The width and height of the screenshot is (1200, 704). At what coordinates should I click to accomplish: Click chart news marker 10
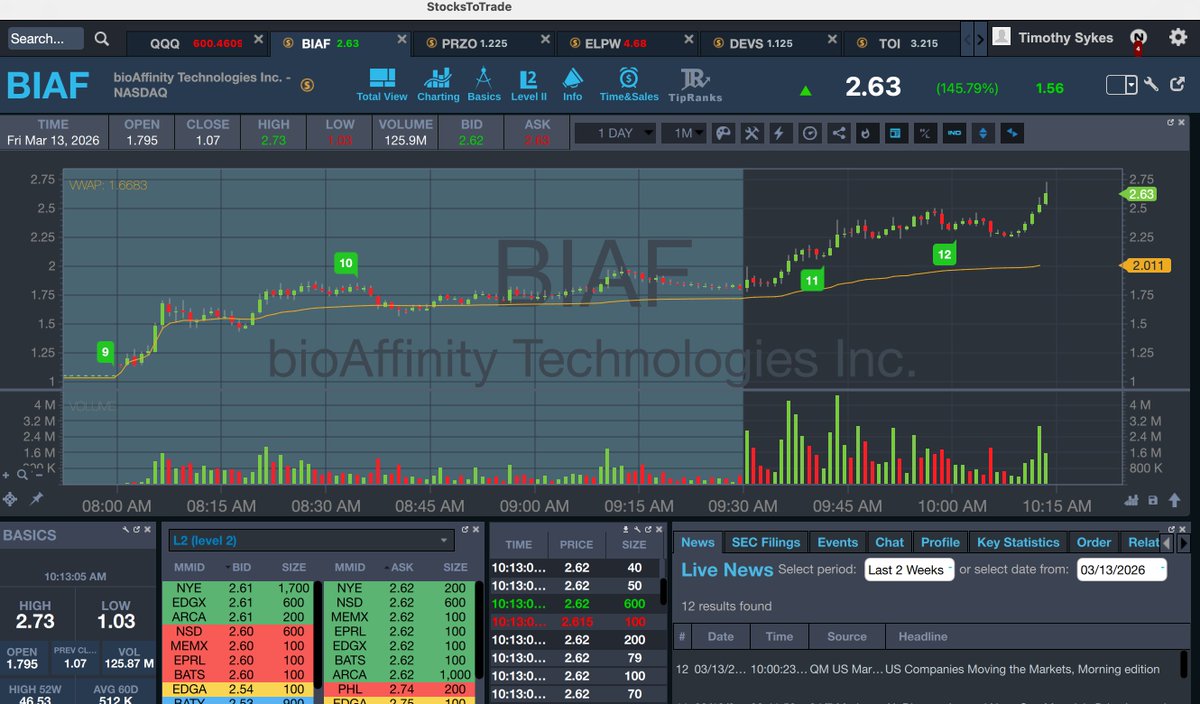pos(346,264)
